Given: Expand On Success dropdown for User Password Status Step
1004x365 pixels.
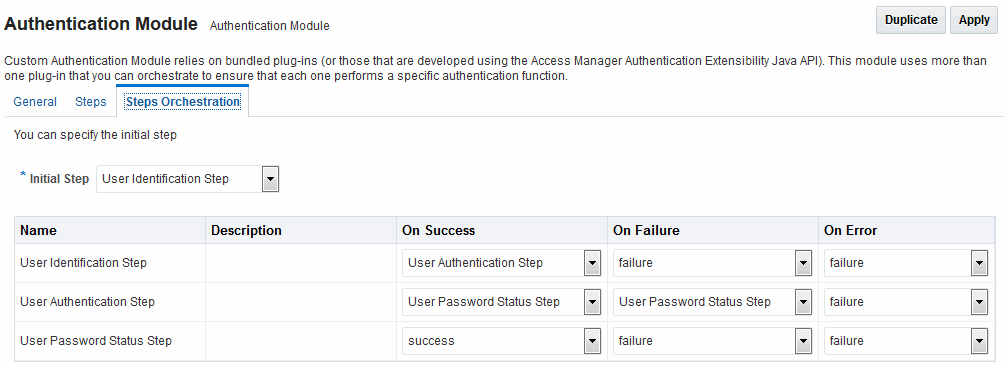Looking at the screenshot, I should click(x=592, y=341).
